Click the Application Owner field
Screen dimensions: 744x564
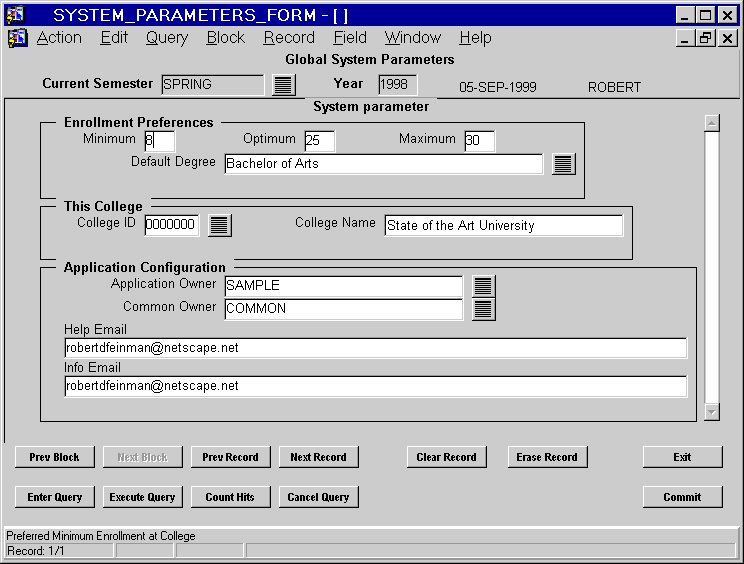pyautogui.click(x=344, y=286)
